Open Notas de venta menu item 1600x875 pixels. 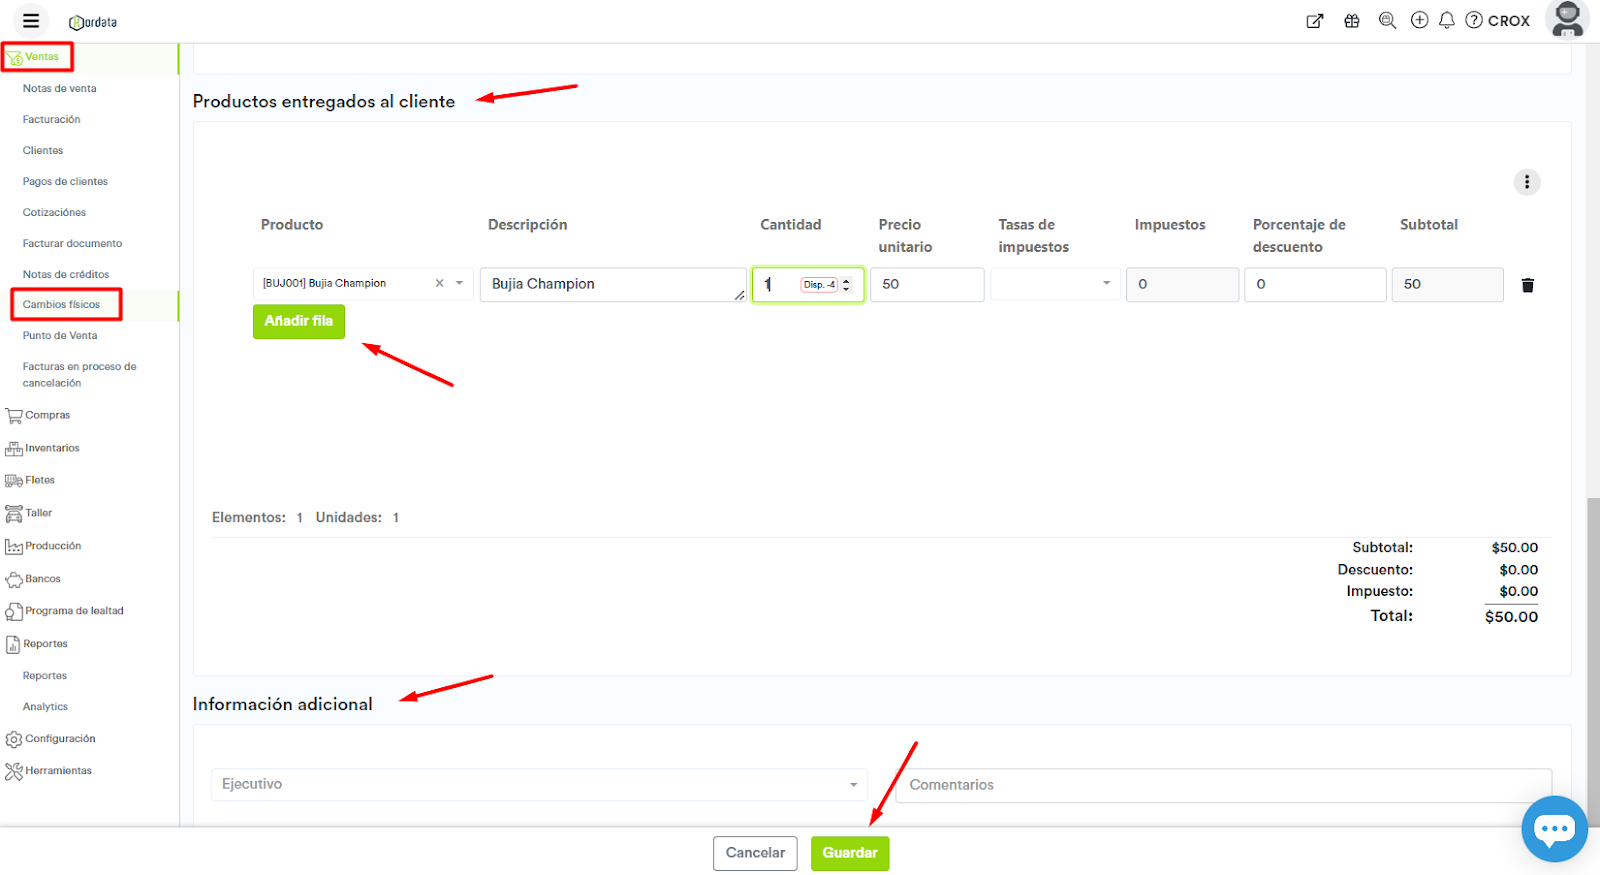coord(60,89)
